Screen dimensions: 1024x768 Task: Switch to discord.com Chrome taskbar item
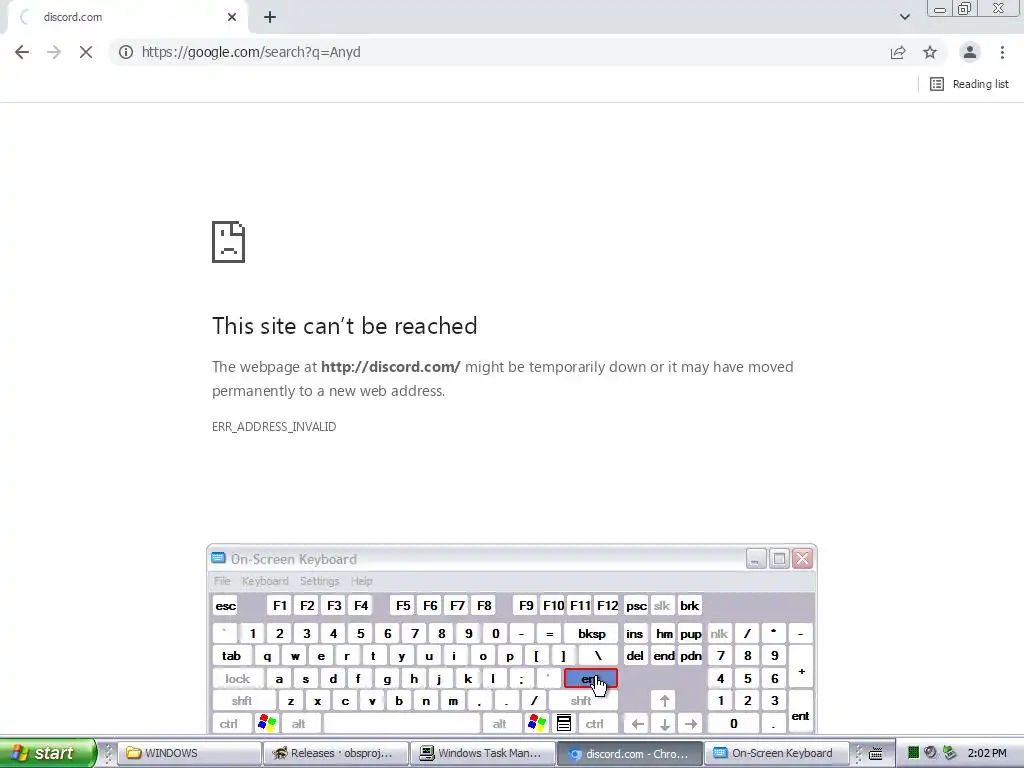(630, 754)
